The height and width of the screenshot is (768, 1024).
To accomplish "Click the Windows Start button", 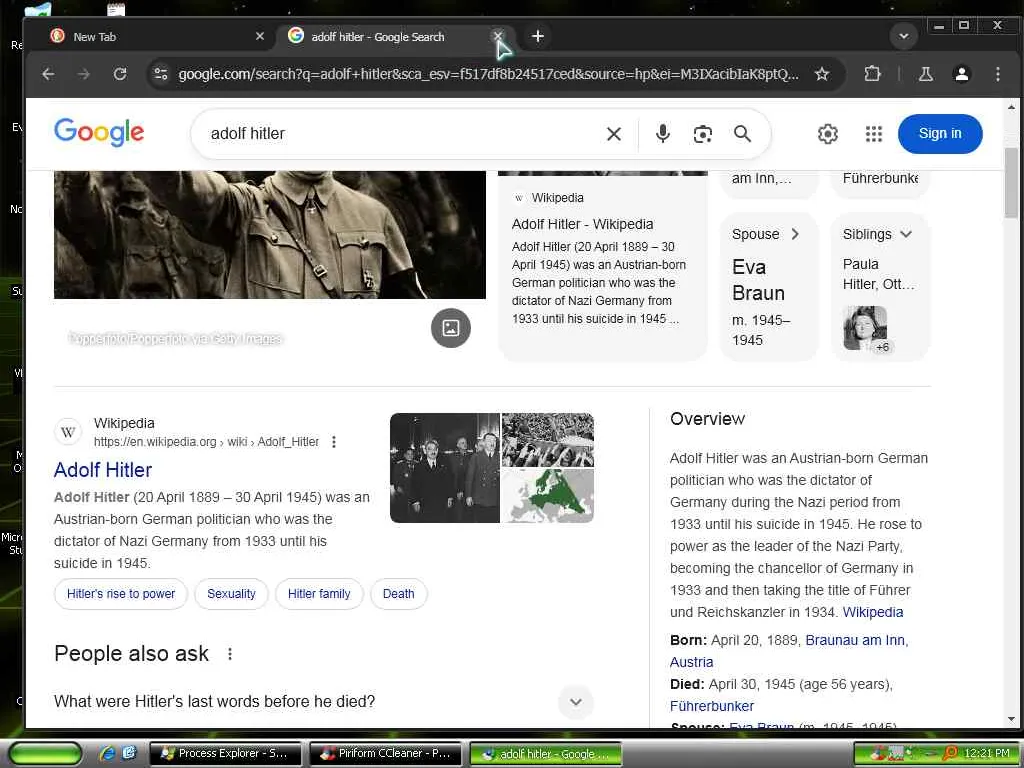I will tap(45, 754).
